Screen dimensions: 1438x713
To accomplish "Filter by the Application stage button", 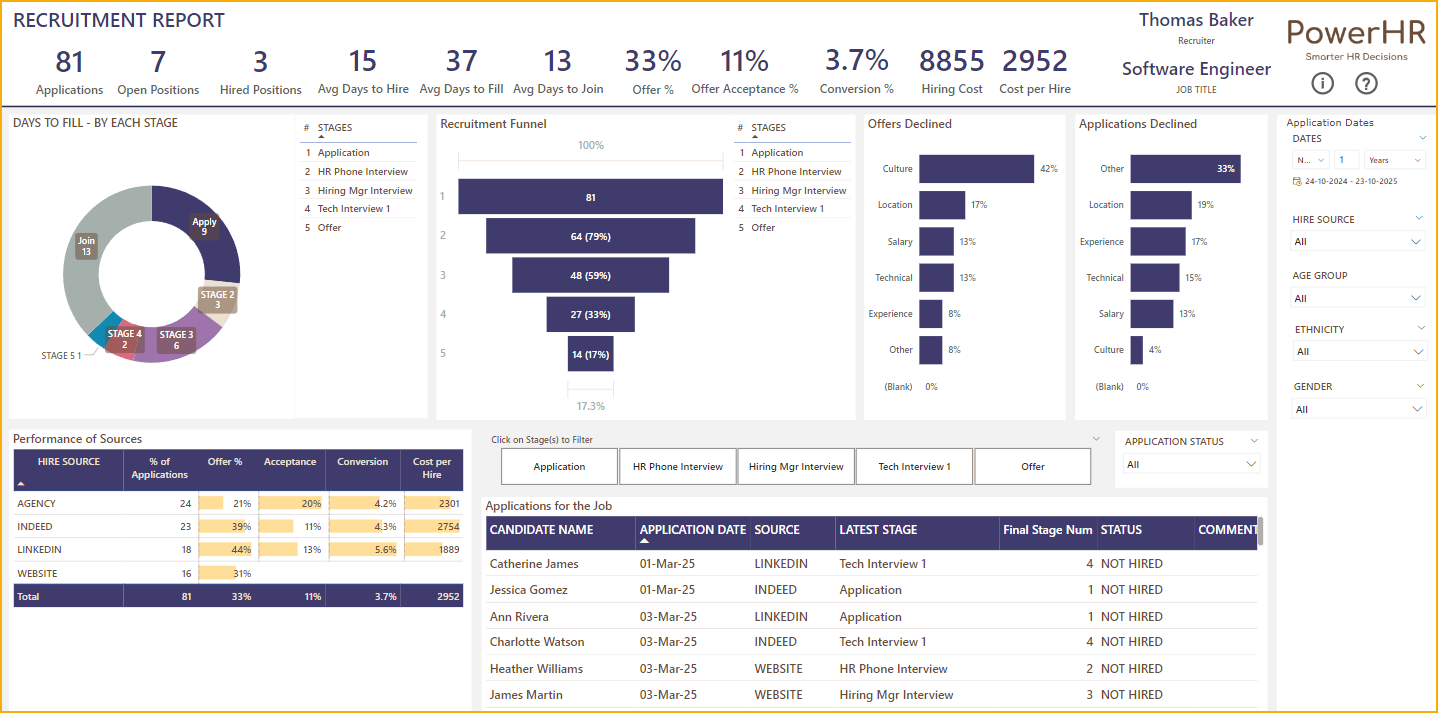I will pos(559,467).
